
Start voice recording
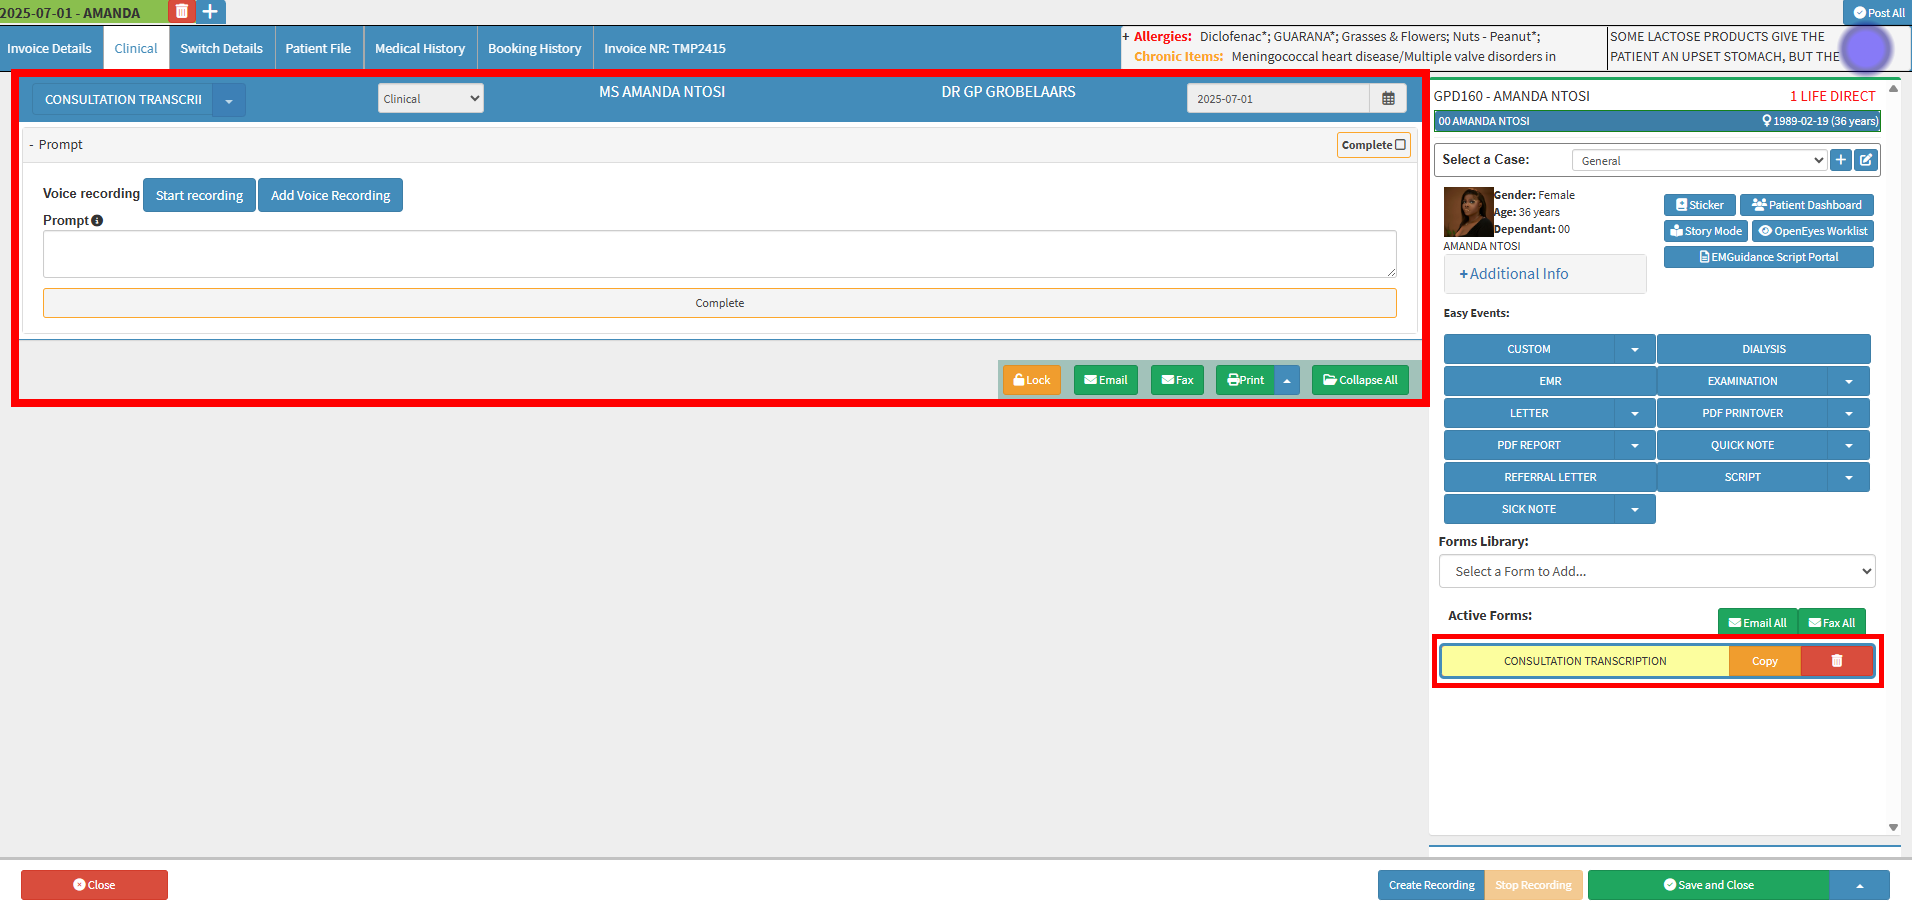click(x=199, y=195)
